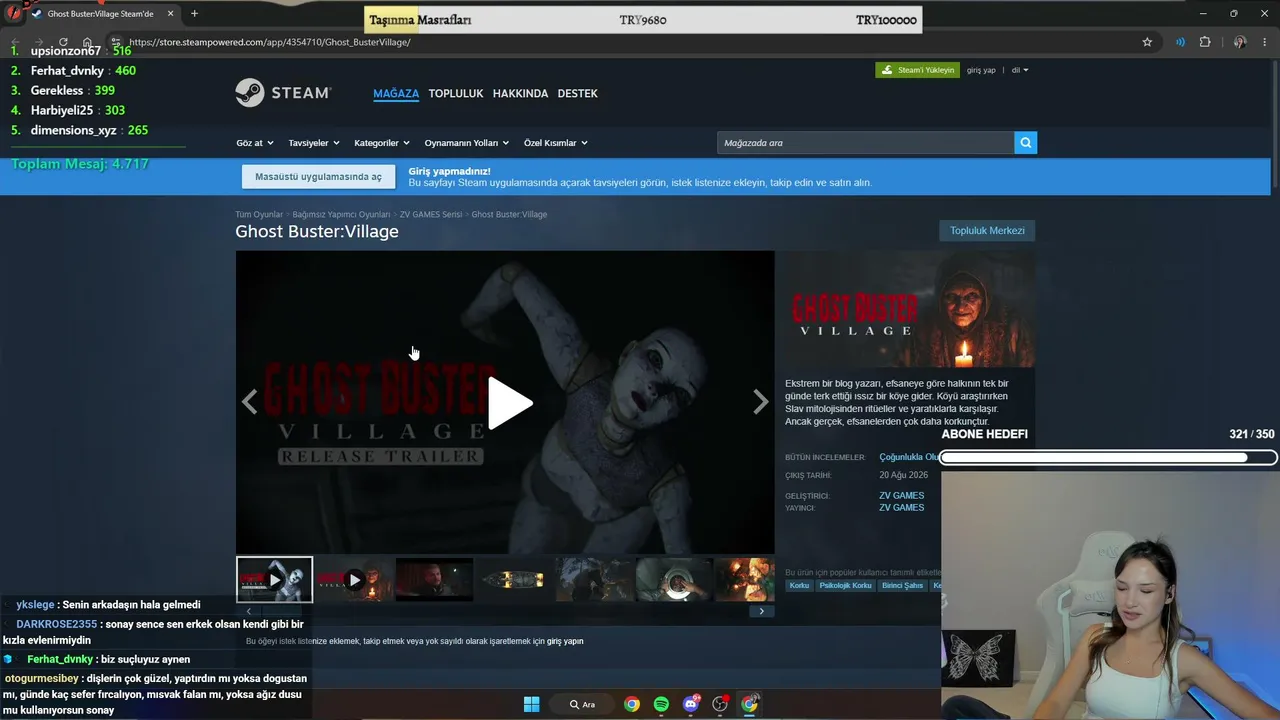Focus the Mağazada ara search field
1280x720 pixels.
(866, 143)
